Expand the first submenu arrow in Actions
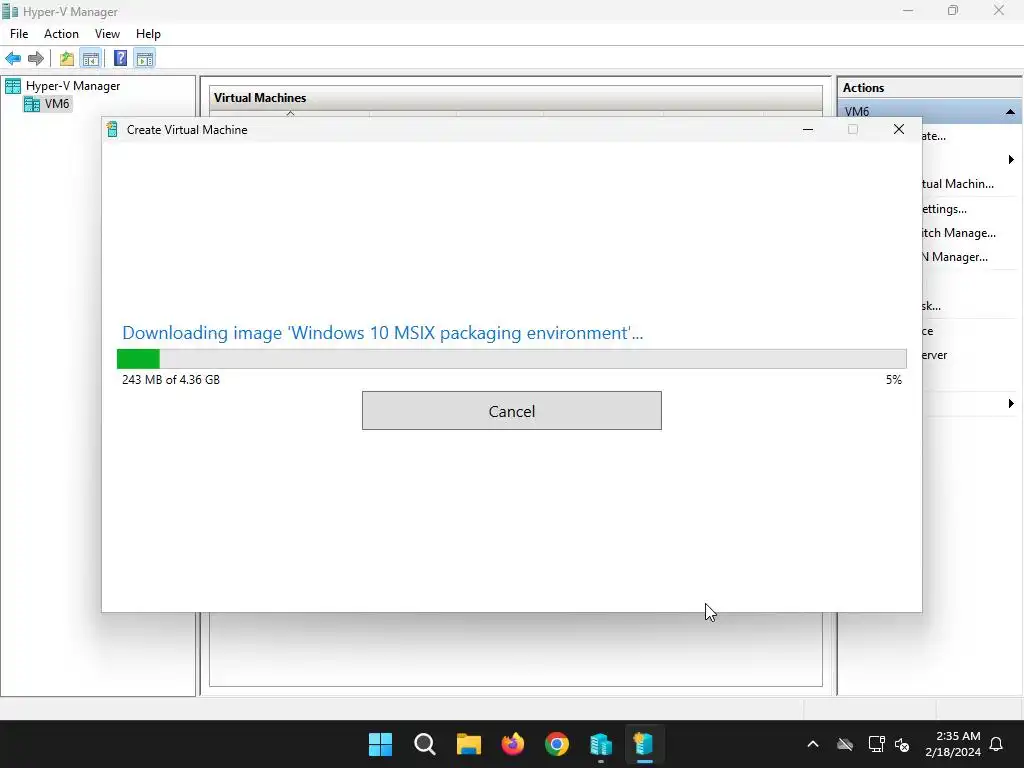Screen dimensions: 1024x768 click(x=1011, y=160)
